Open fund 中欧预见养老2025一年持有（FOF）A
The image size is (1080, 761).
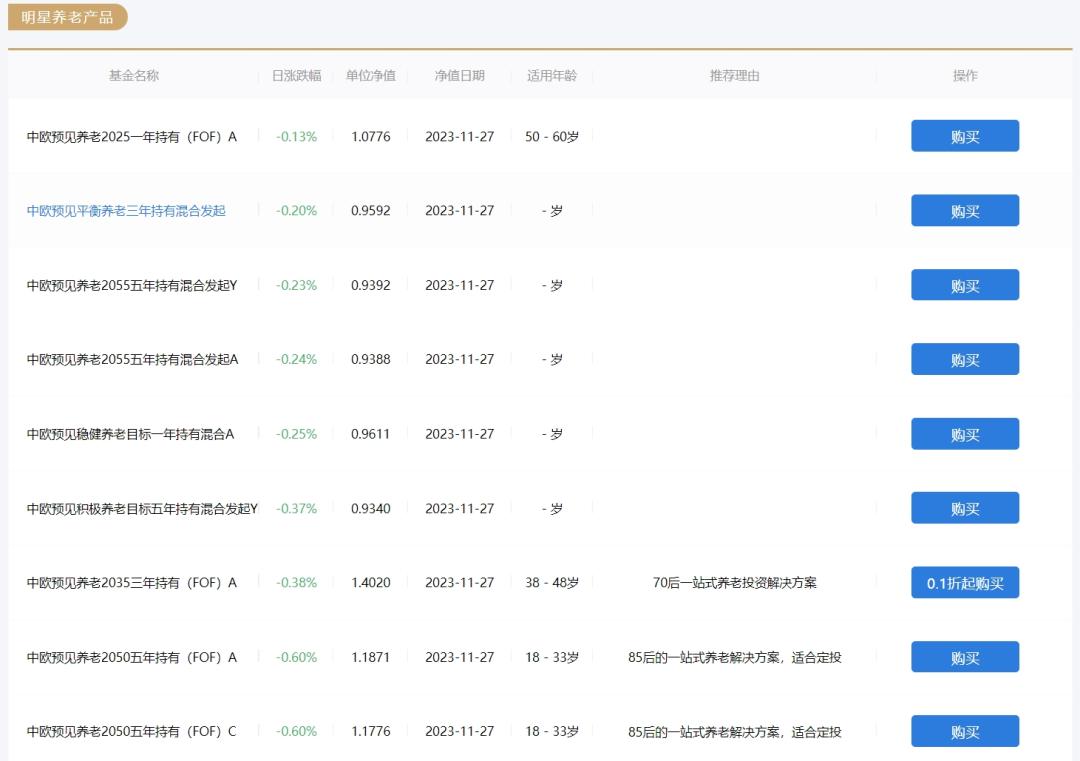coord(131,137)
